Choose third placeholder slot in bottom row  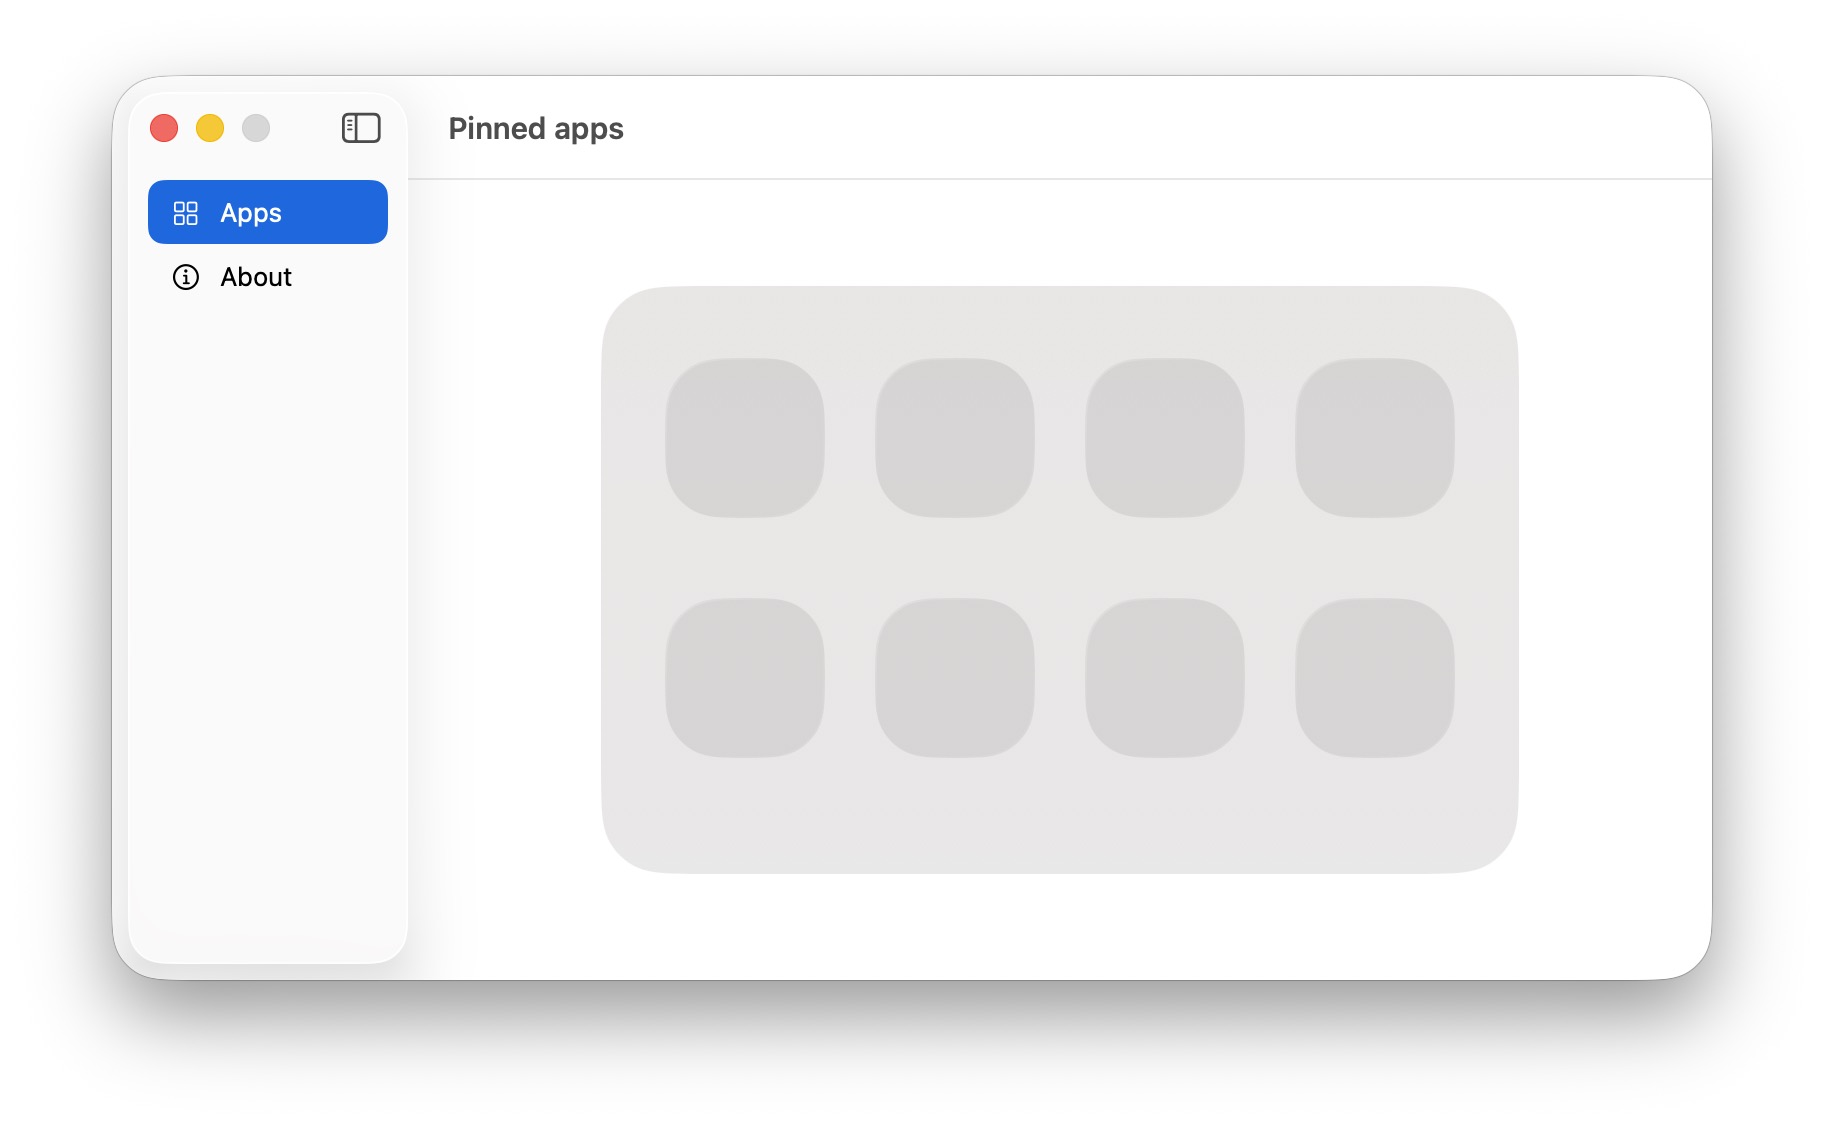pos(1165,678)
